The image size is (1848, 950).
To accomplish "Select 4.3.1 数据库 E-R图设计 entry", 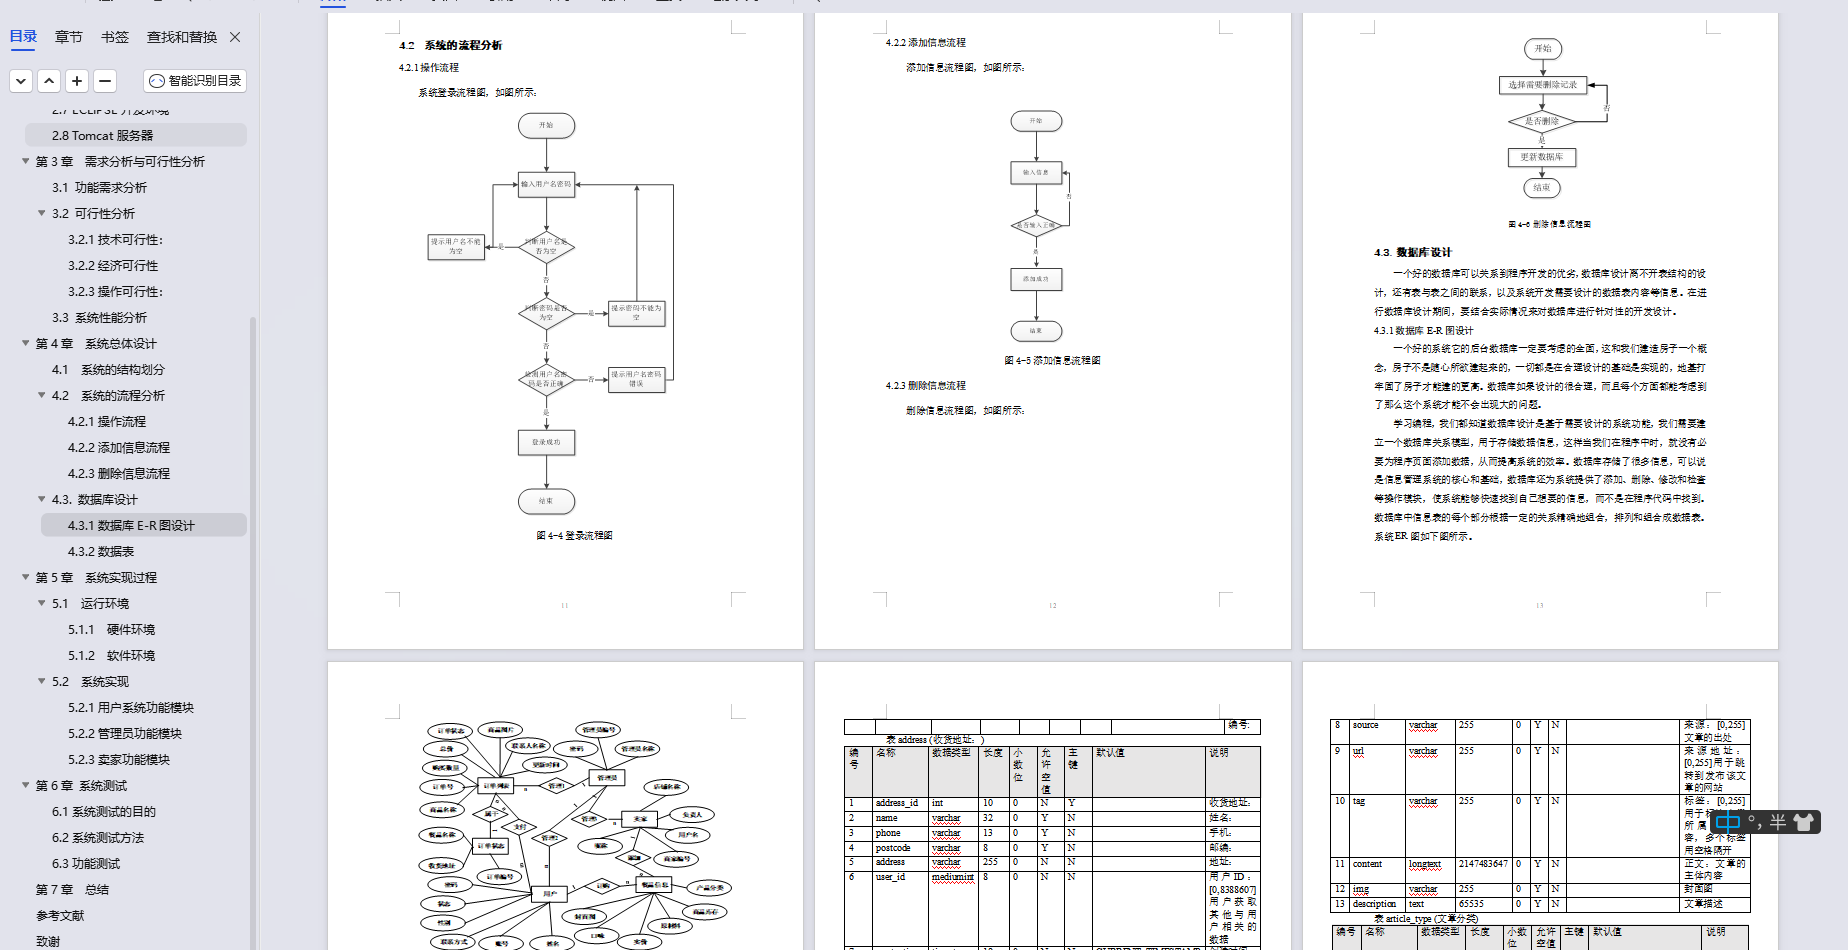I will 143,525.
